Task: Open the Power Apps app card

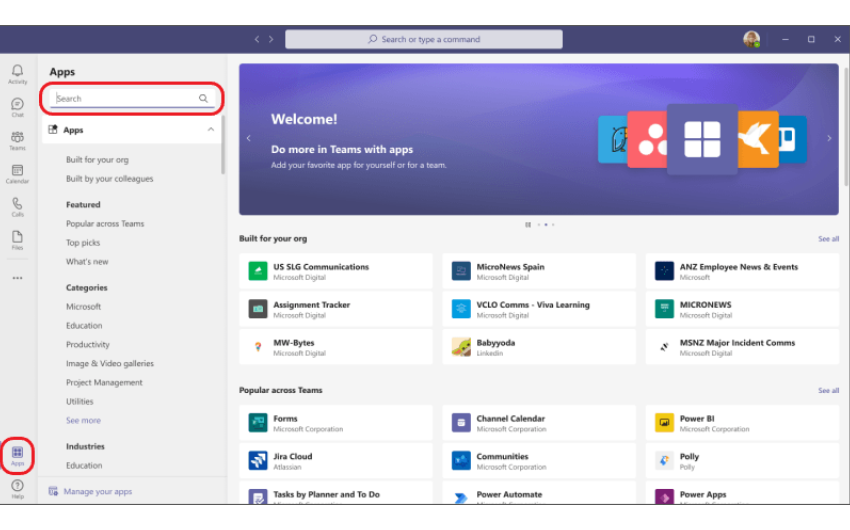Action: tap(742, 494)
